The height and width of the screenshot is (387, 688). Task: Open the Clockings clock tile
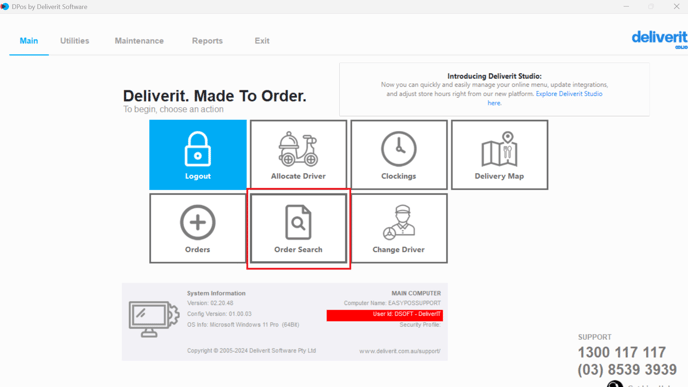pos(399,155)
